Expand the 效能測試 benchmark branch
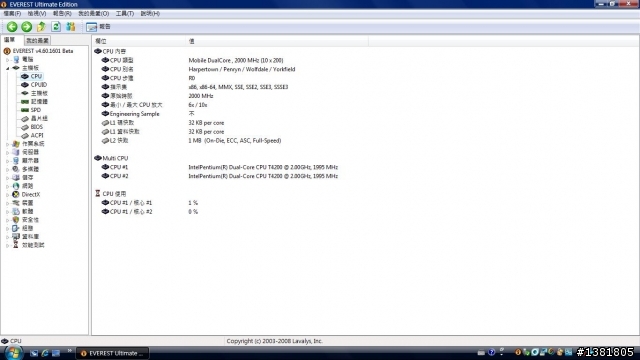The height and width of the screenshot is (360, 640). 7,245
